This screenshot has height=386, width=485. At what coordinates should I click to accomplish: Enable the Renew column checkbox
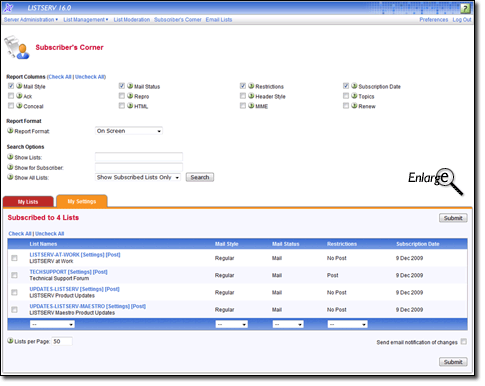346,106
